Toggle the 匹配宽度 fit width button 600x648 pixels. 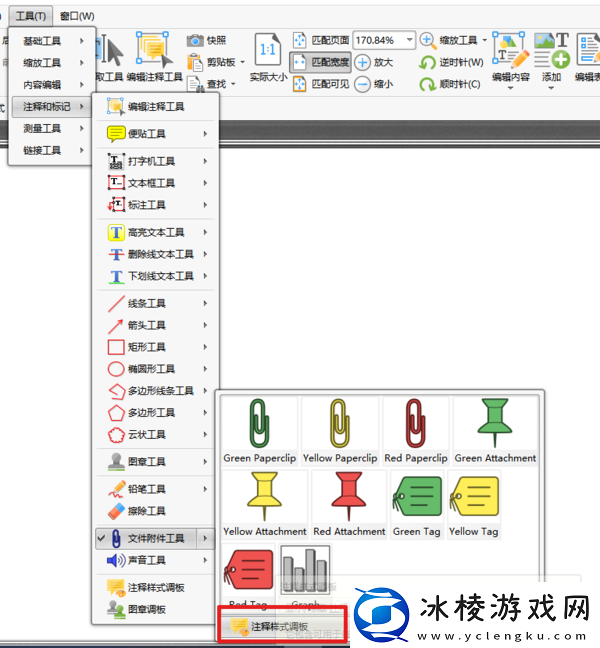tap(321, 62)
